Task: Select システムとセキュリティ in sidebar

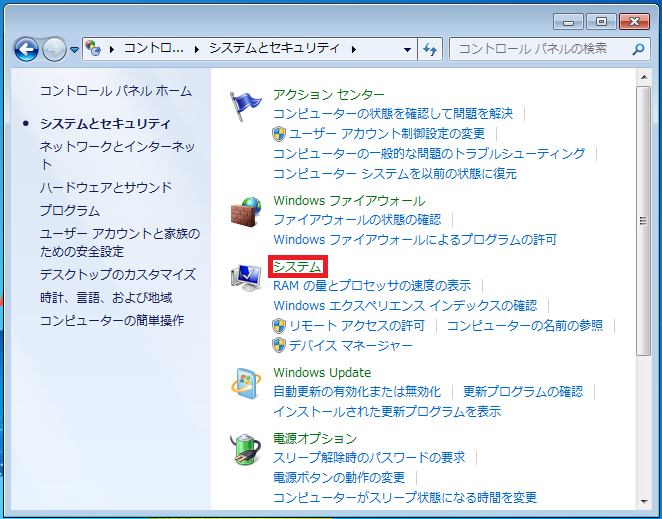Action: click(105, 124)
